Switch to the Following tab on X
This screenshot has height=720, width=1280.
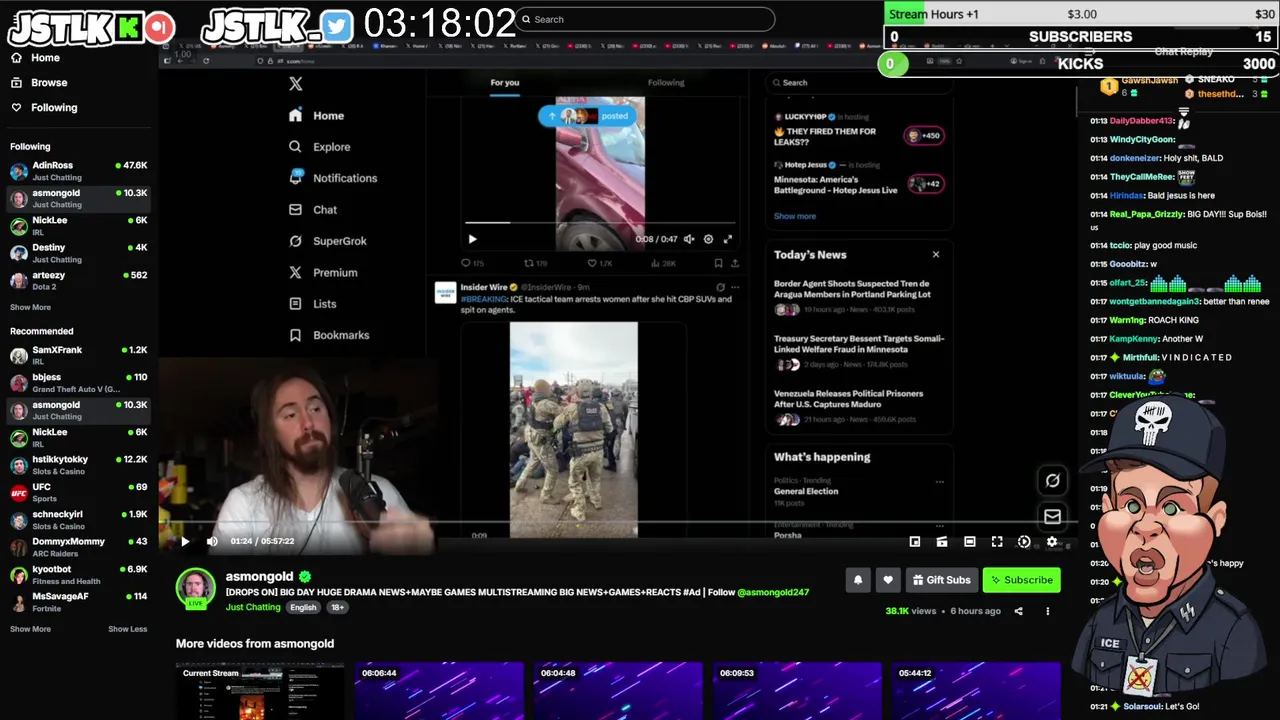(666, 83)
